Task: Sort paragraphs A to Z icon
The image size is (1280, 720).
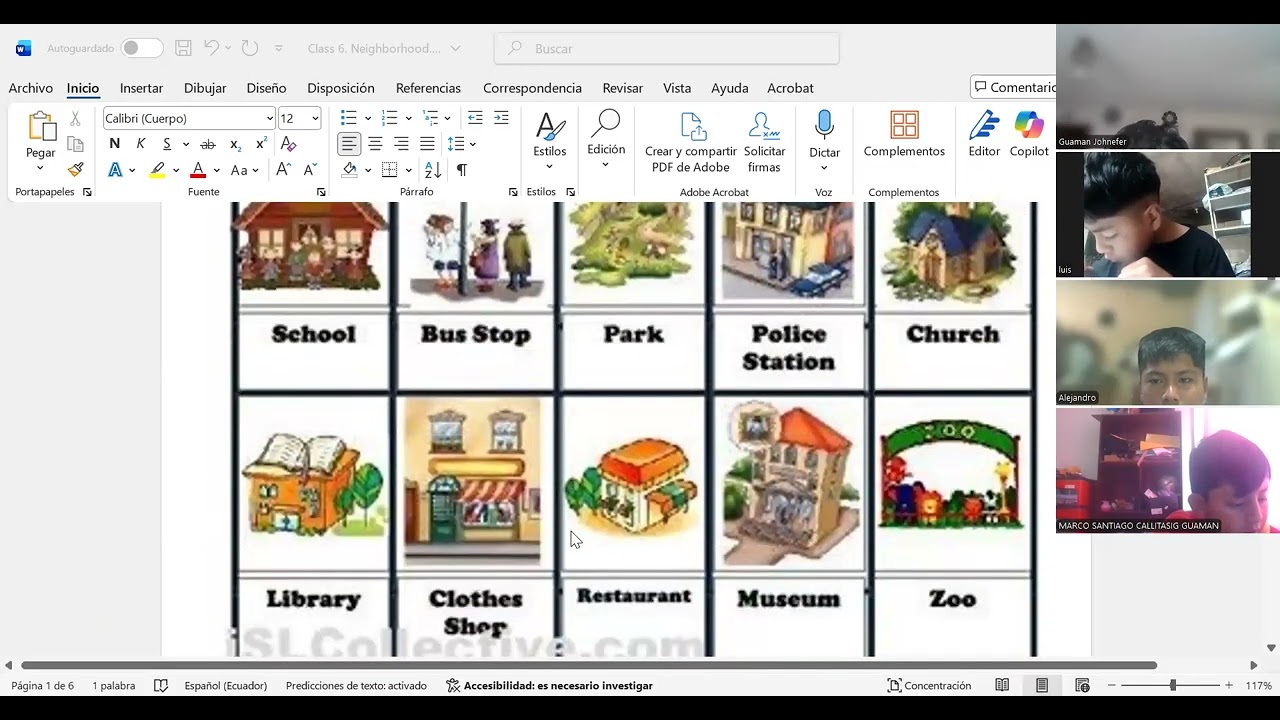Action: pos(433,170)
